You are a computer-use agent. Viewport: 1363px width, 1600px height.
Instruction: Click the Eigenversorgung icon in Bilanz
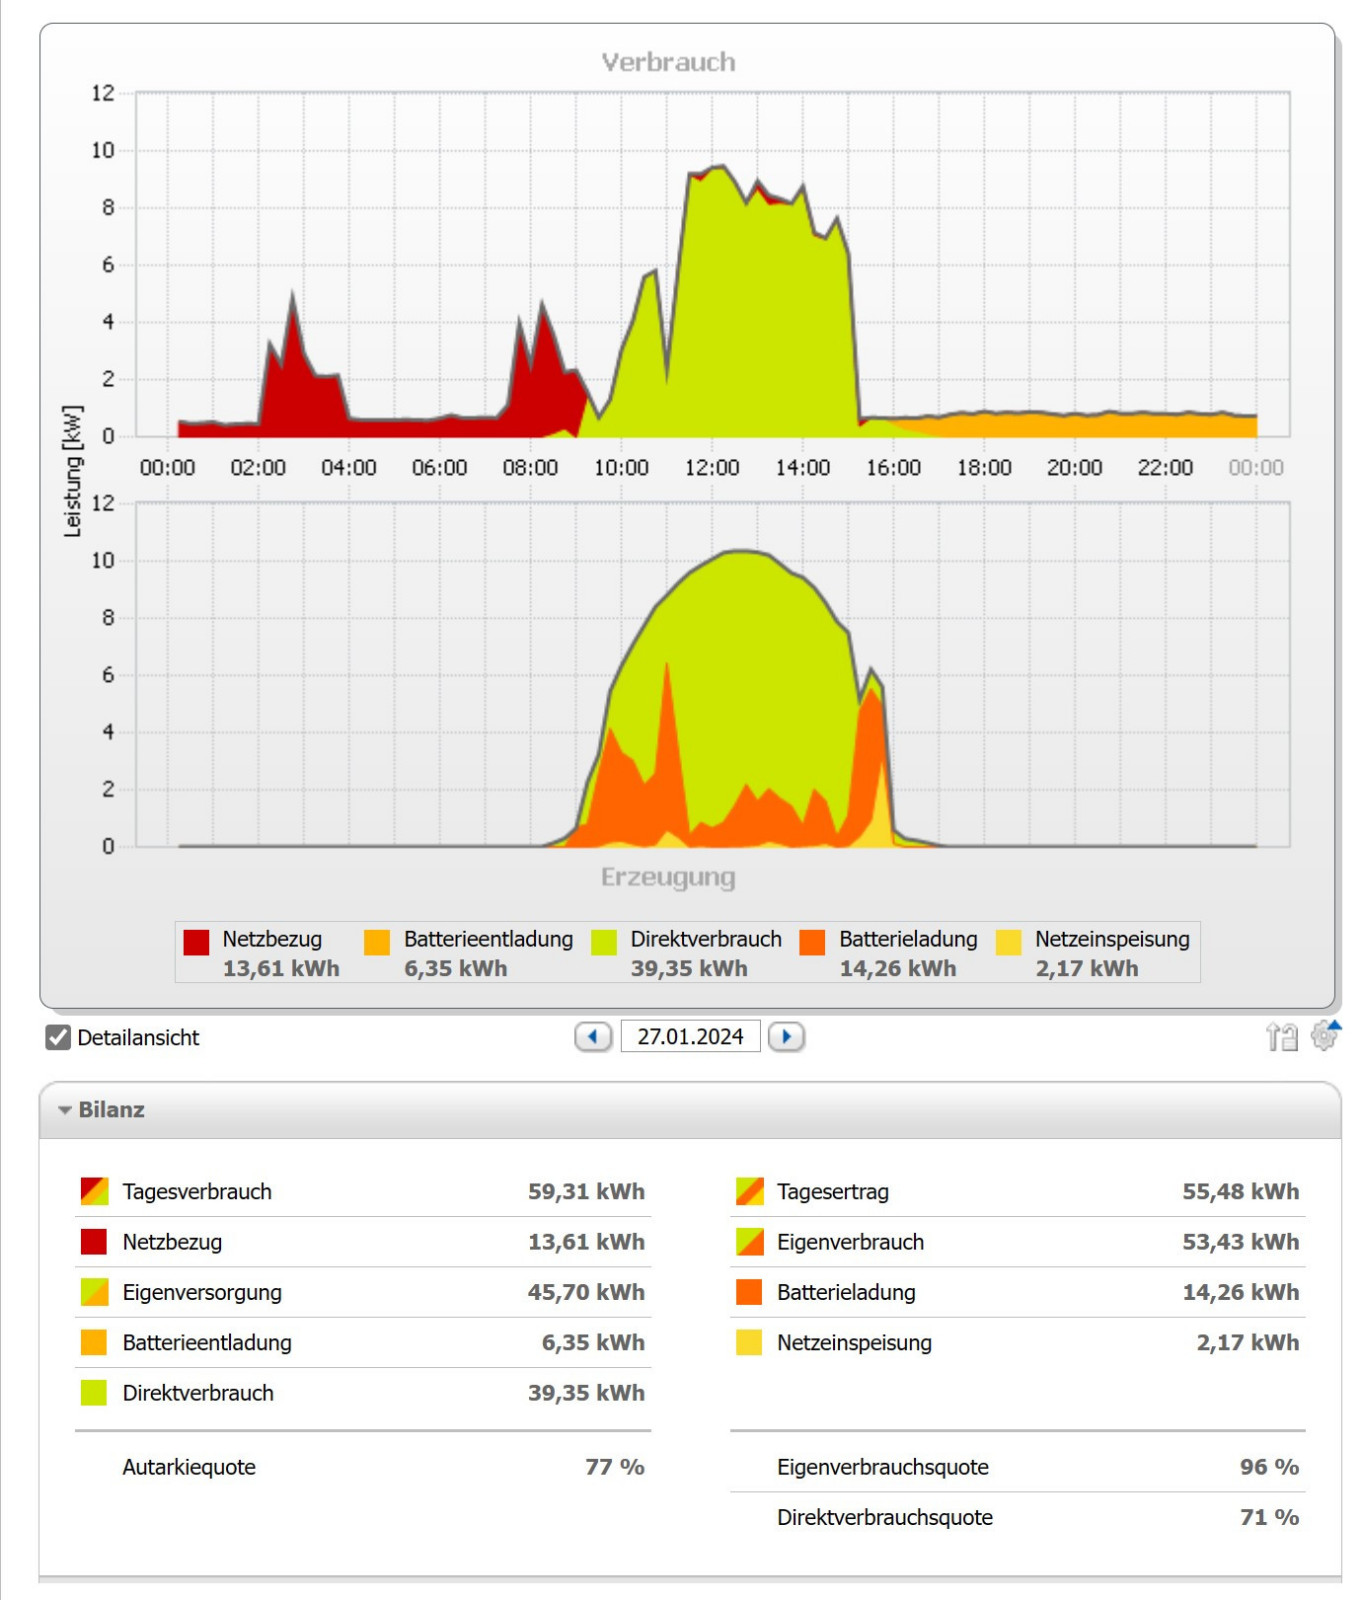94,1292
